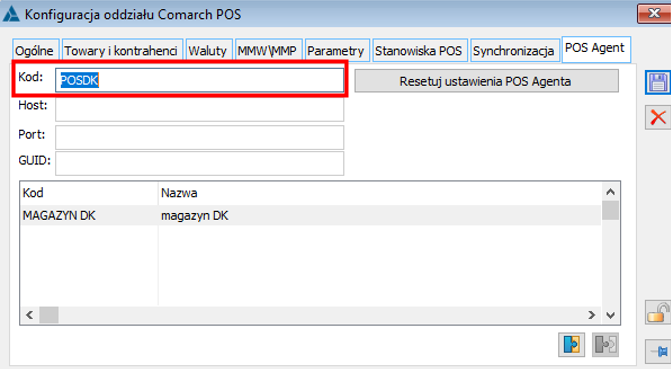
Task: Switch to the Stanowiska POS tab
Action: [x=419, y=51]
